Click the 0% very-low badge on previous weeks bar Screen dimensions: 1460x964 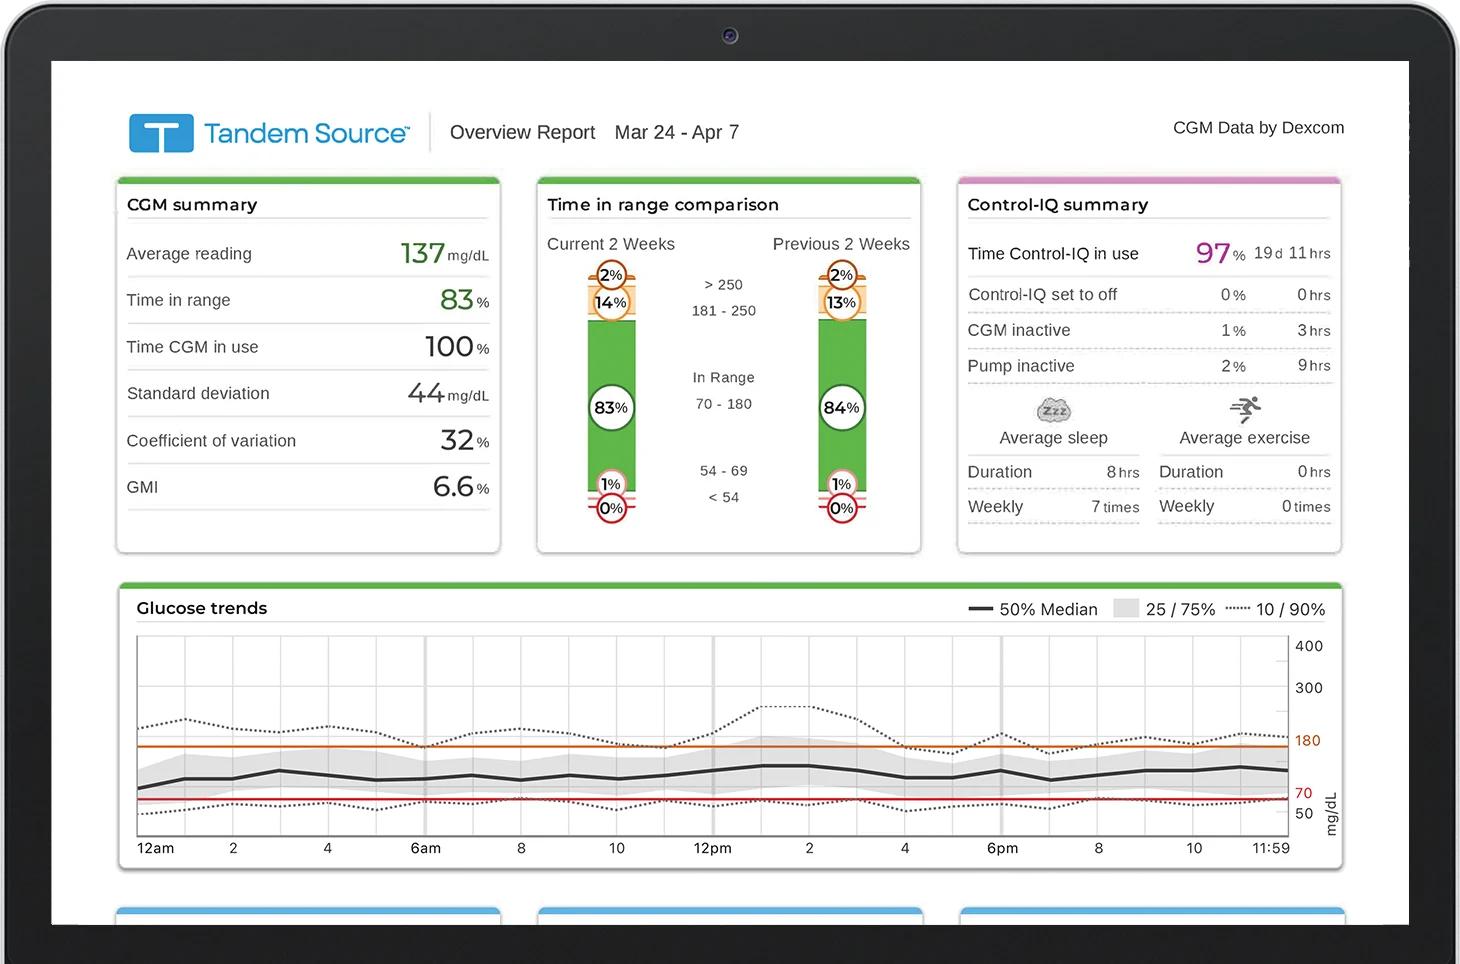[842, 507]
